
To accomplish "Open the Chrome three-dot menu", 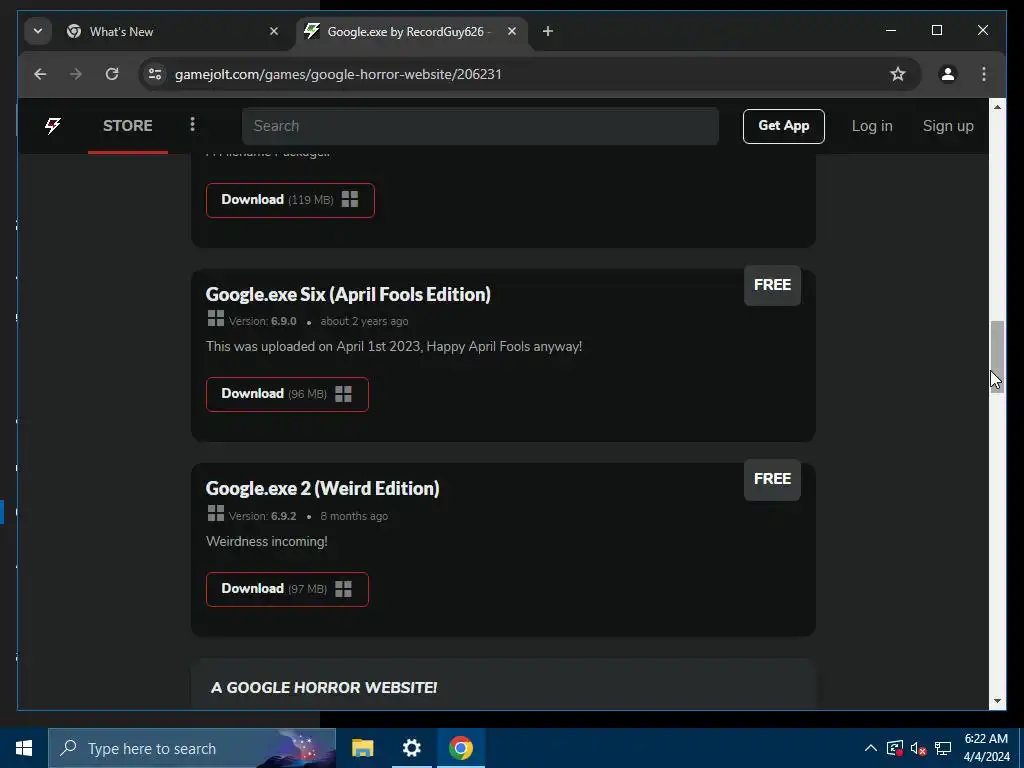I will (984, 74).
